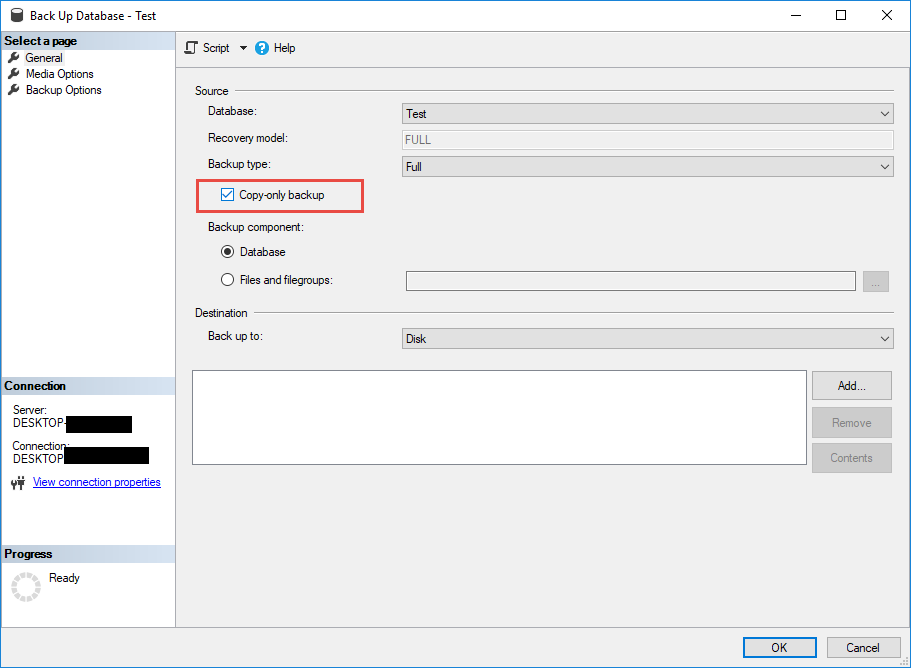Click the empty backup destination list box

498,417
